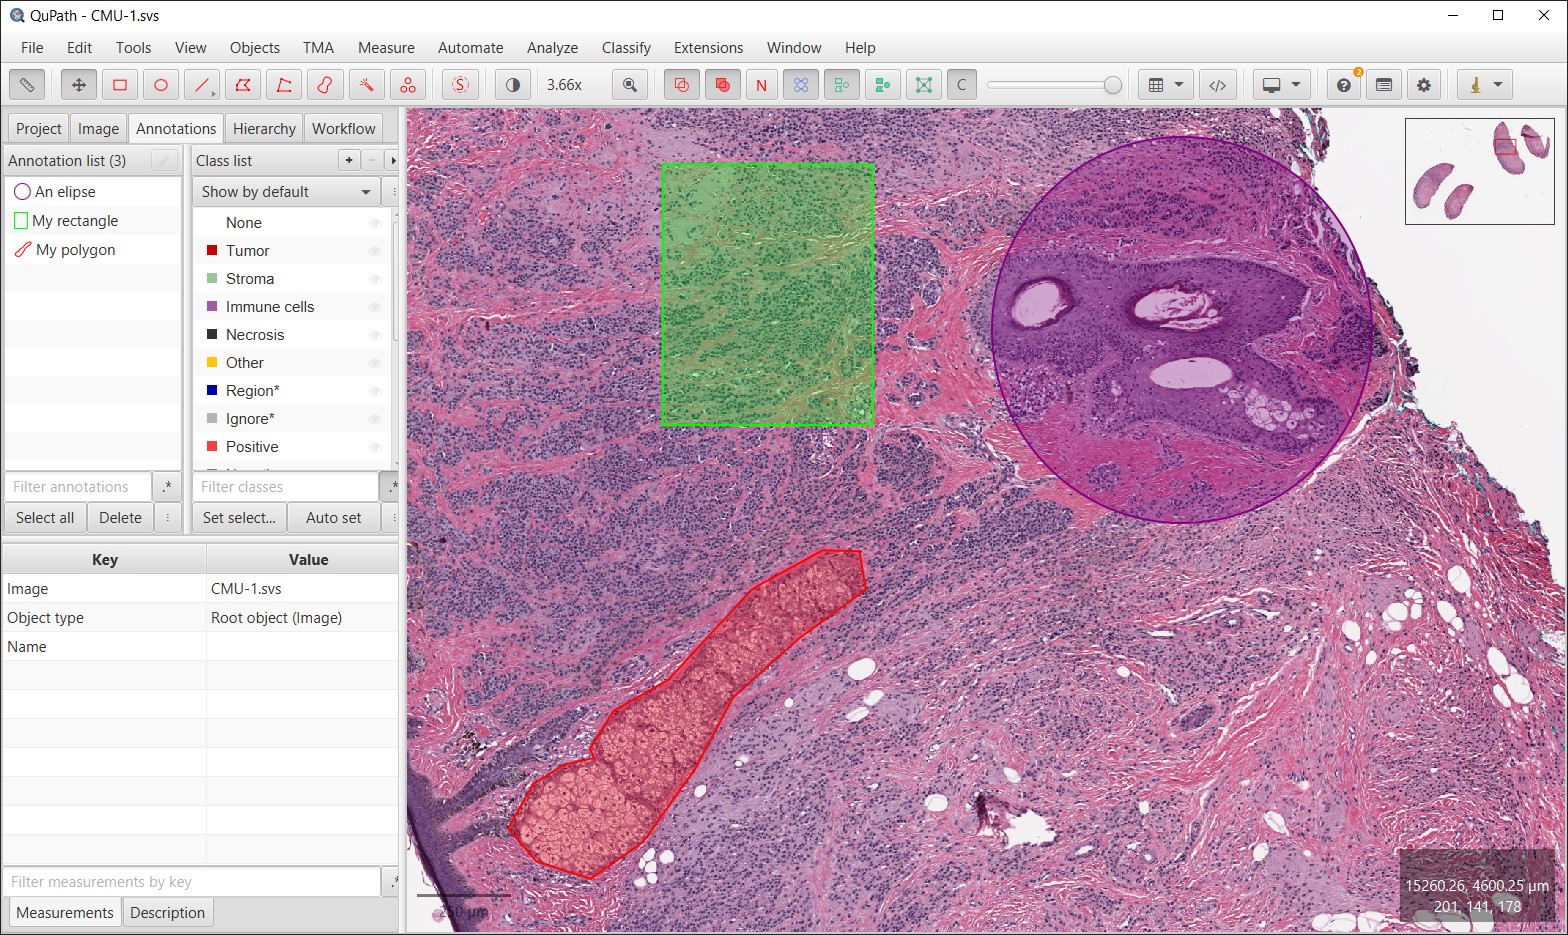Click the Select all button

[x=45, y=518]
